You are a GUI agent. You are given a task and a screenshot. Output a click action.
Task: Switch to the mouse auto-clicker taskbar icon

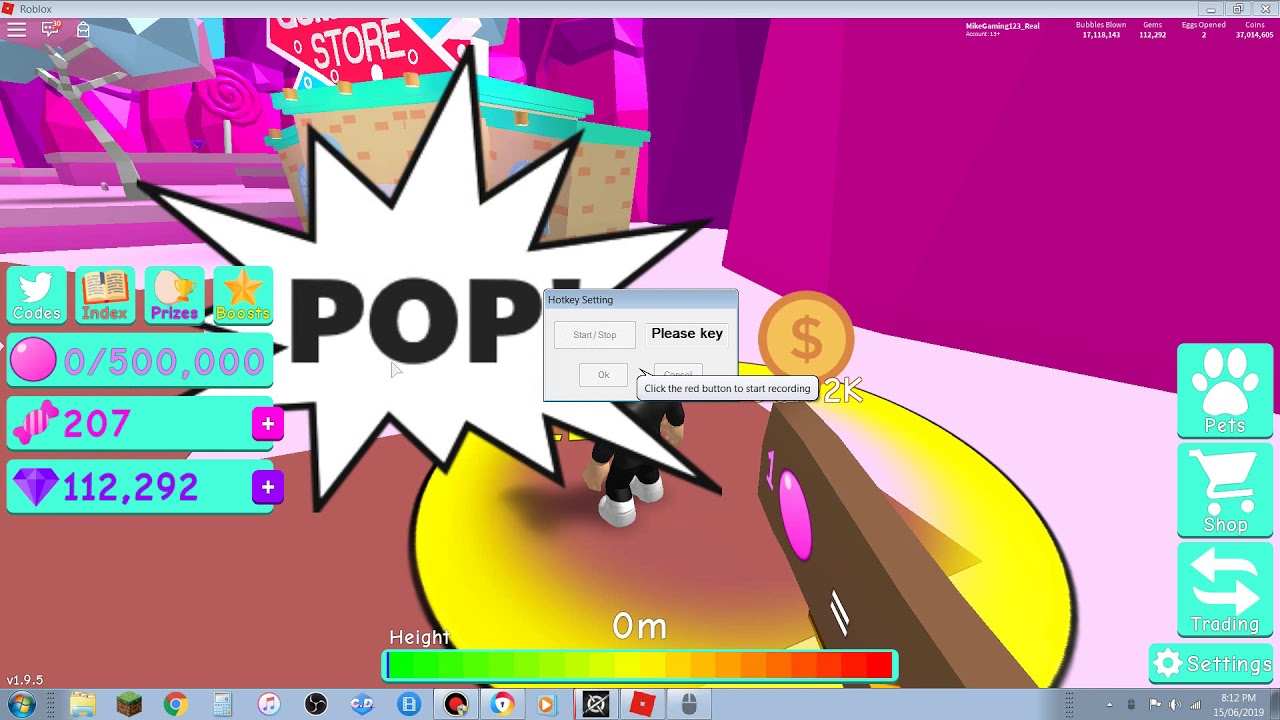(x=689, y=705)
